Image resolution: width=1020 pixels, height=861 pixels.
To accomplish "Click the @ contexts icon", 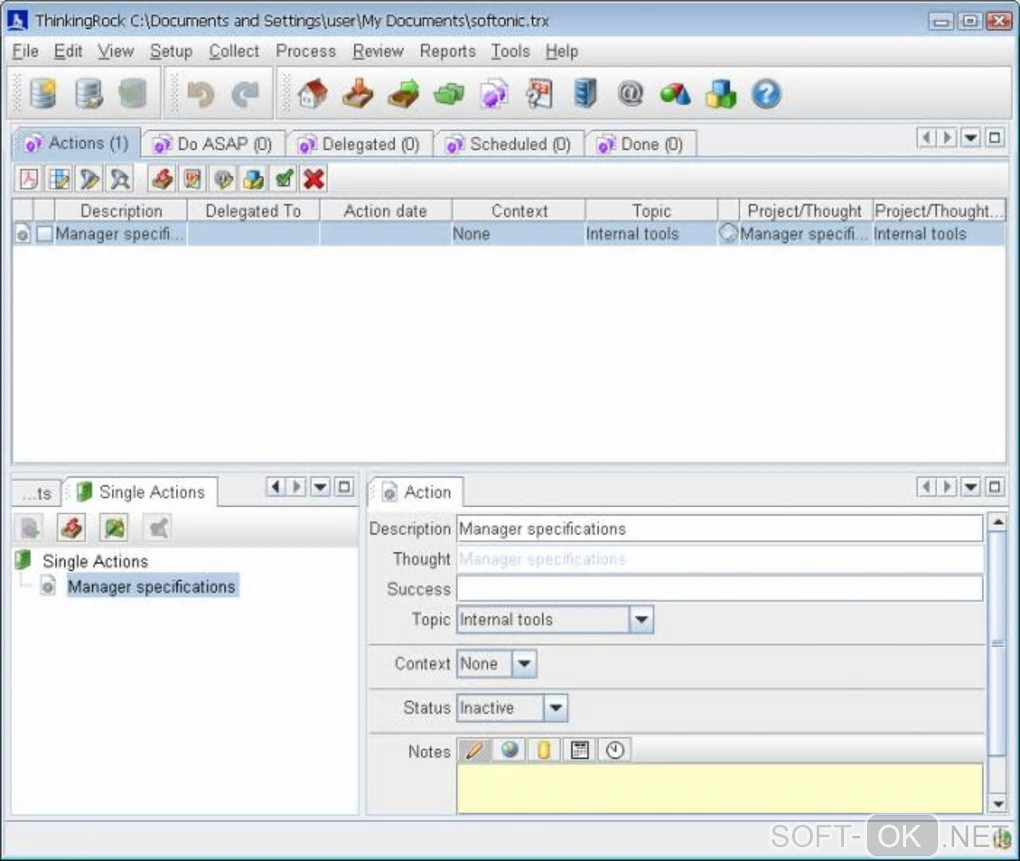I will click(x=630, y=94).
